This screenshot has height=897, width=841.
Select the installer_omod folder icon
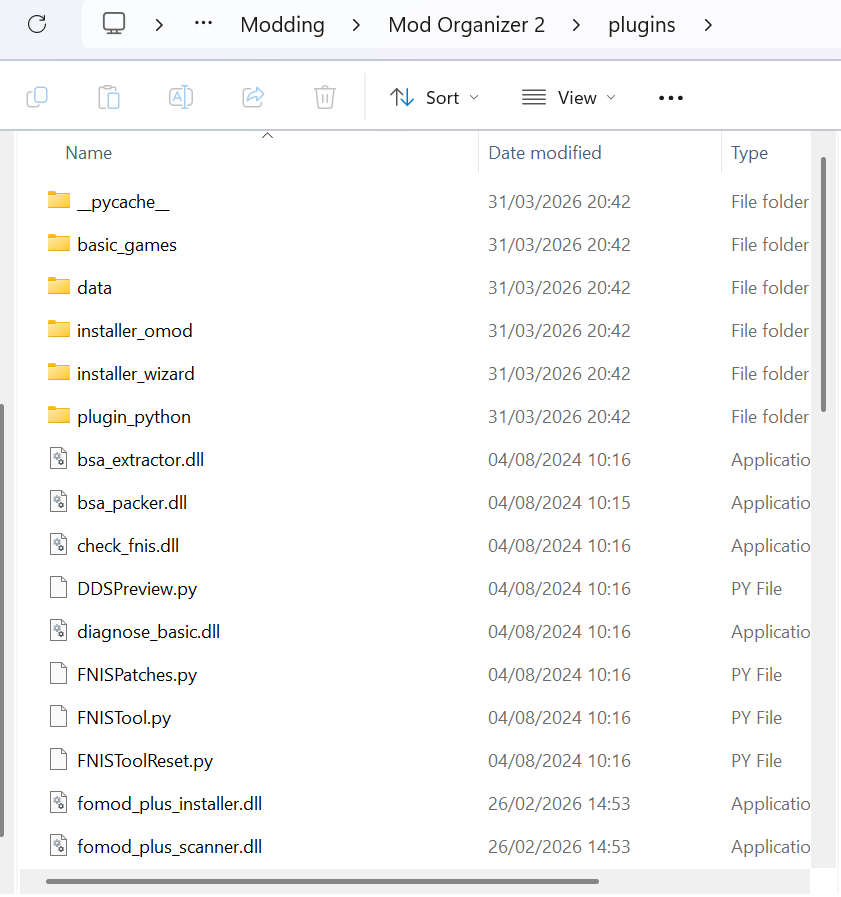[59, 330]
